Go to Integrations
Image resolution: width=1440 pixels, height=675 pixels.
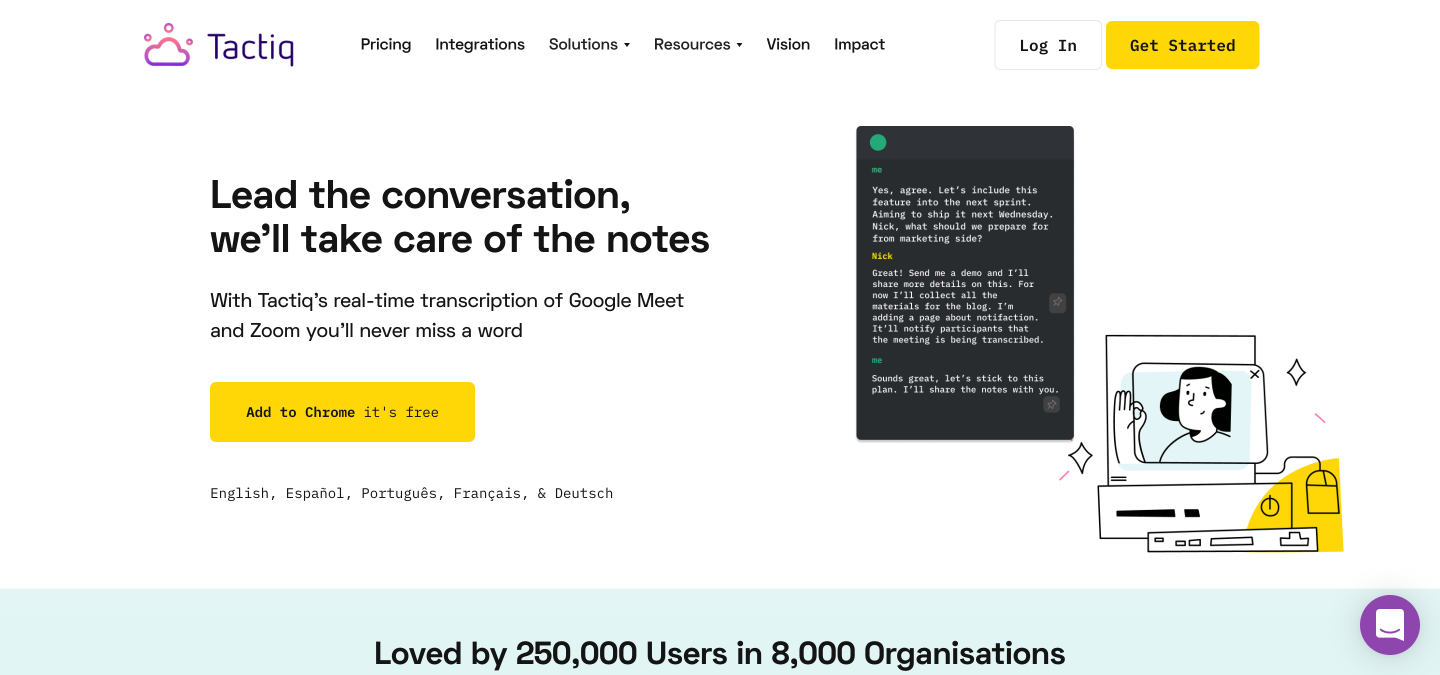click(480, 44)
